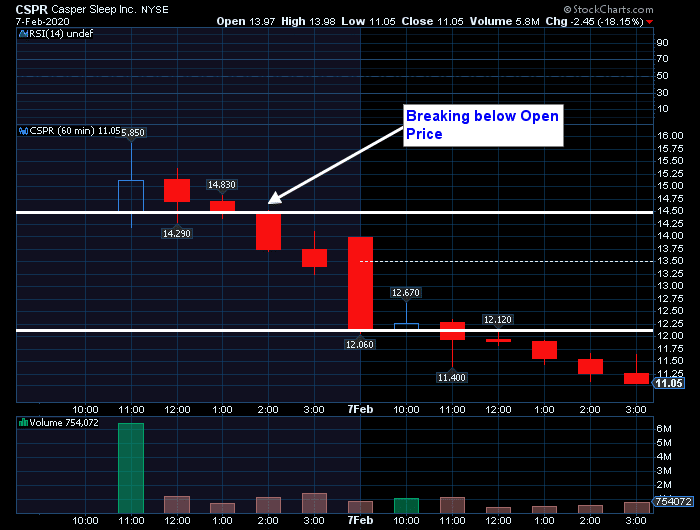Click the 14.830 price callout
The height and width of the screenshot is (530, 700).
coord(222,184)
